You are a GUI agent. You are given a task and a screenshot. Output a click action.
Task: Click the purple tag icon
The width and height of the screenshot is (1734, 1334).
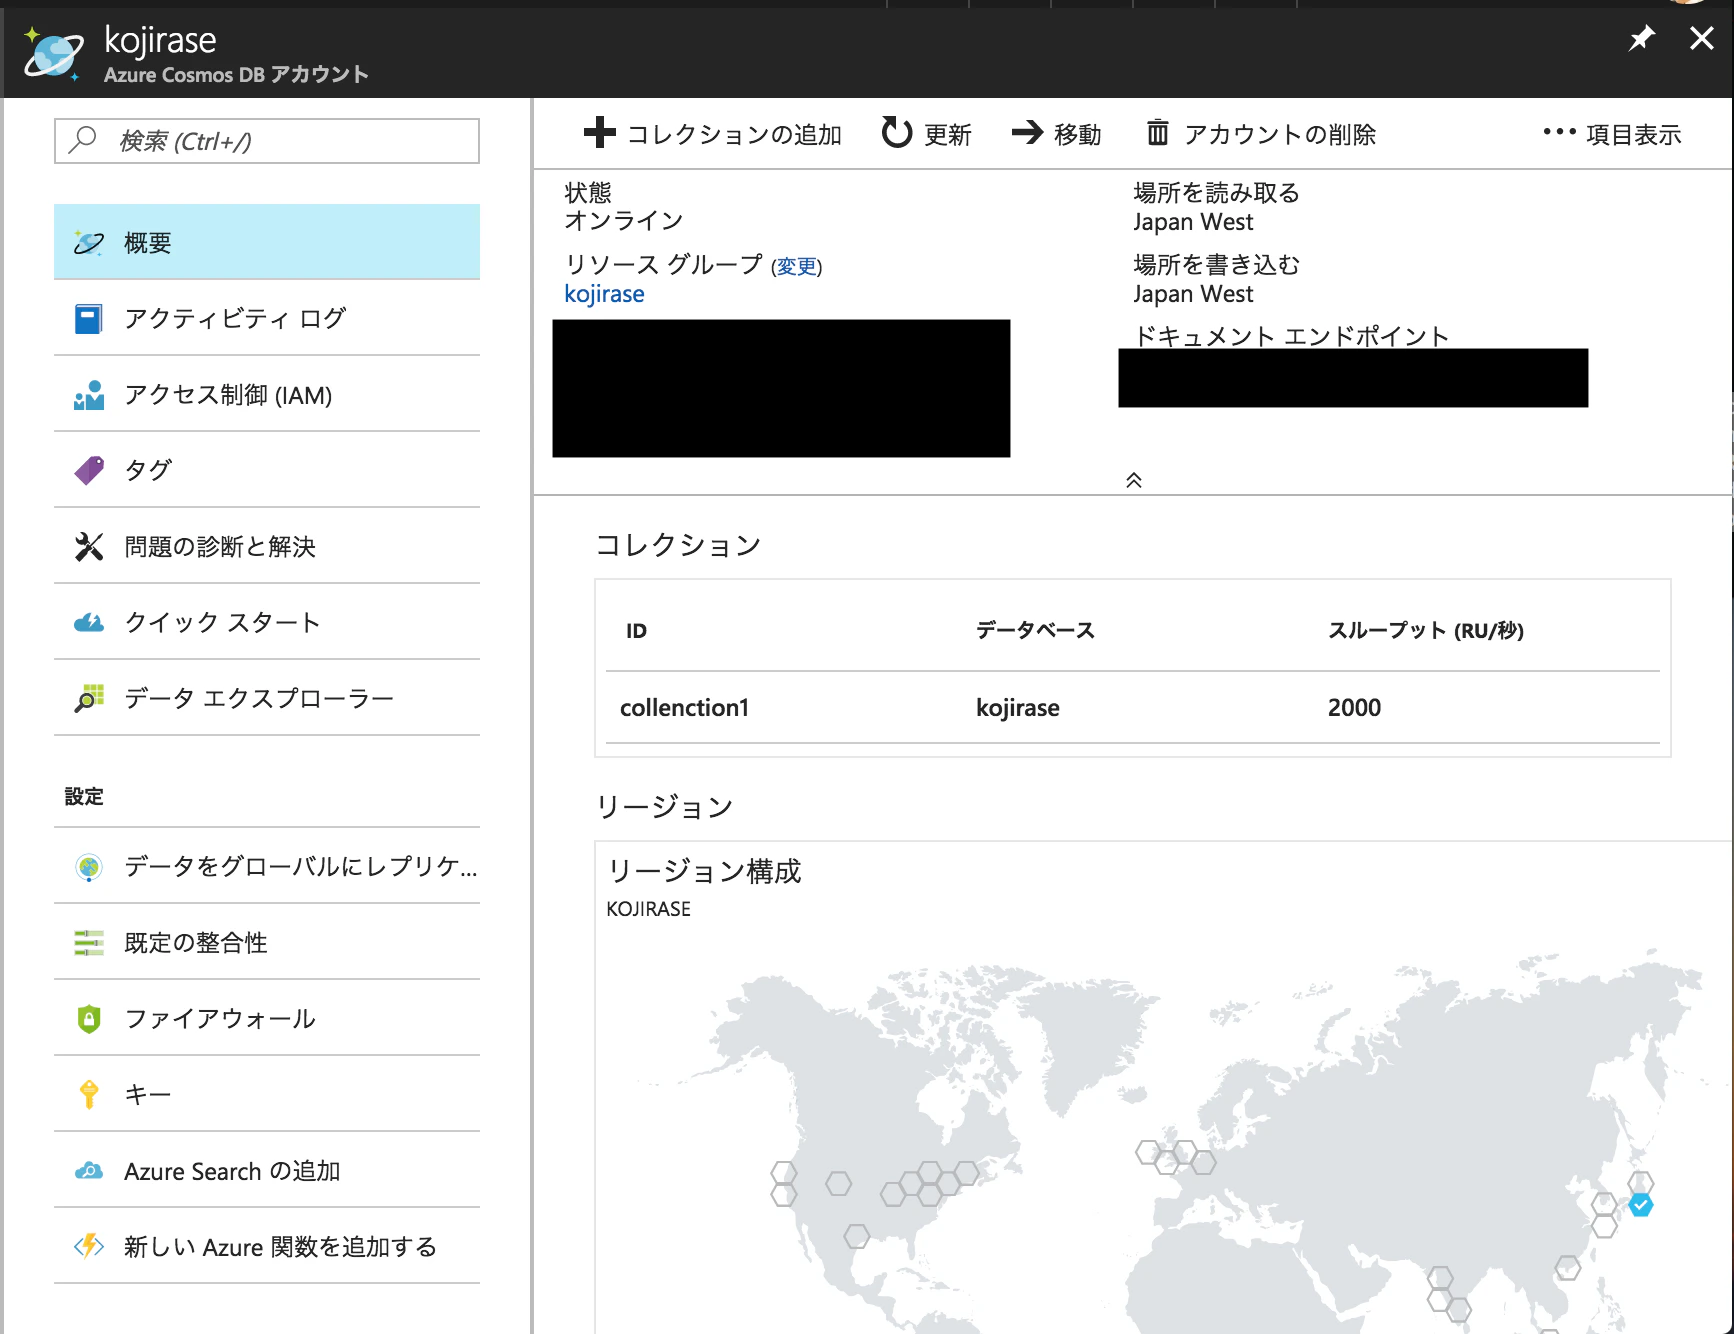coord(89,470)
